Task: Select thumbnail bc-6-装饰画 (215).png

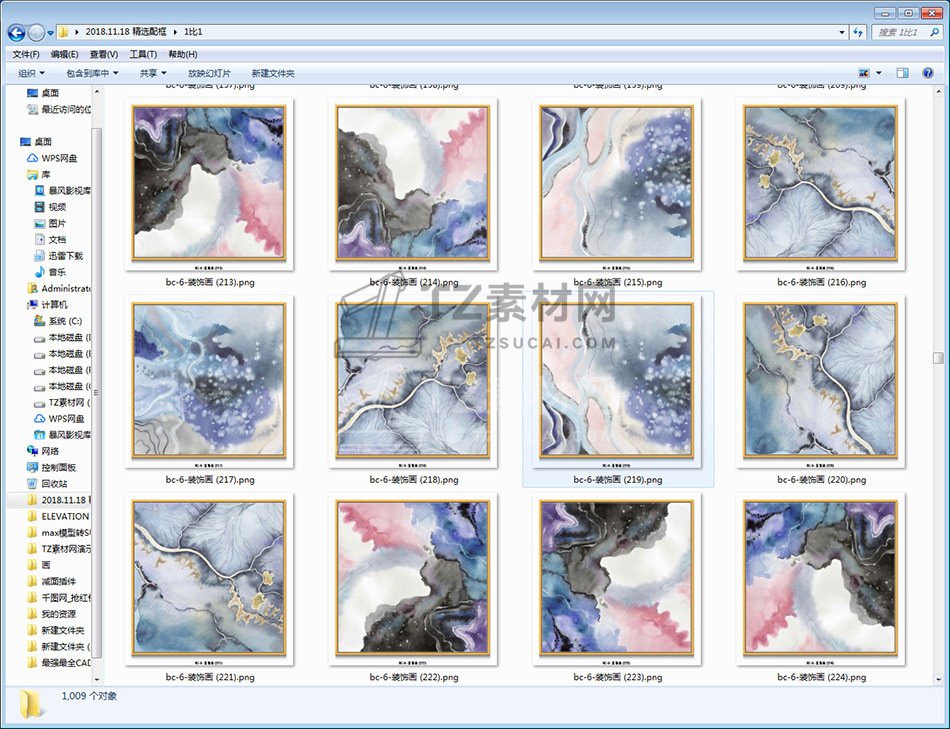Action: (x=617, y=184)
